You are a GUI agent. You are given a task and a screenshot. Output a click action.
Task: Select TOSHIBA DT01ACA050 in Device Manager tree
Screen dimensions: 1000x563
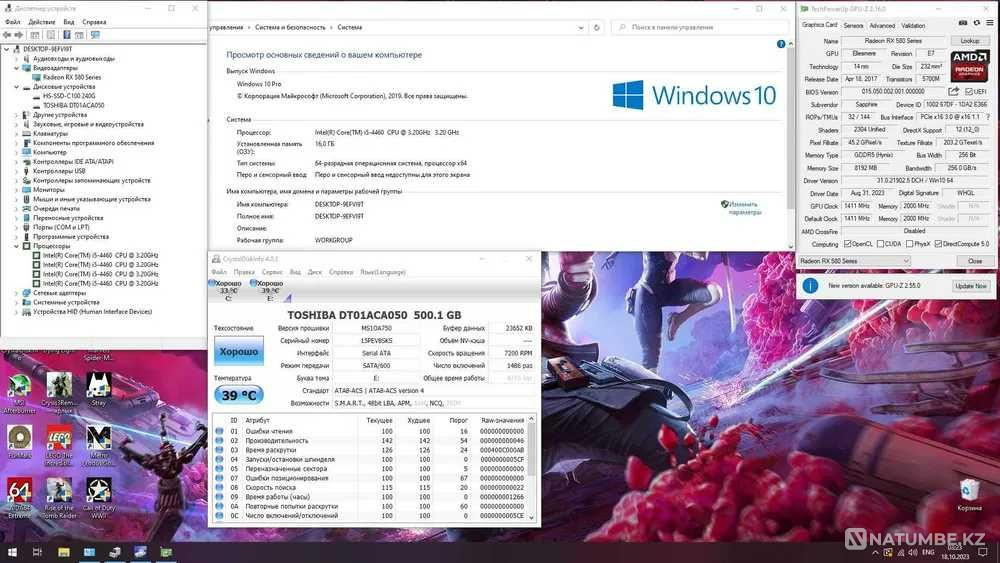[73, 106]
